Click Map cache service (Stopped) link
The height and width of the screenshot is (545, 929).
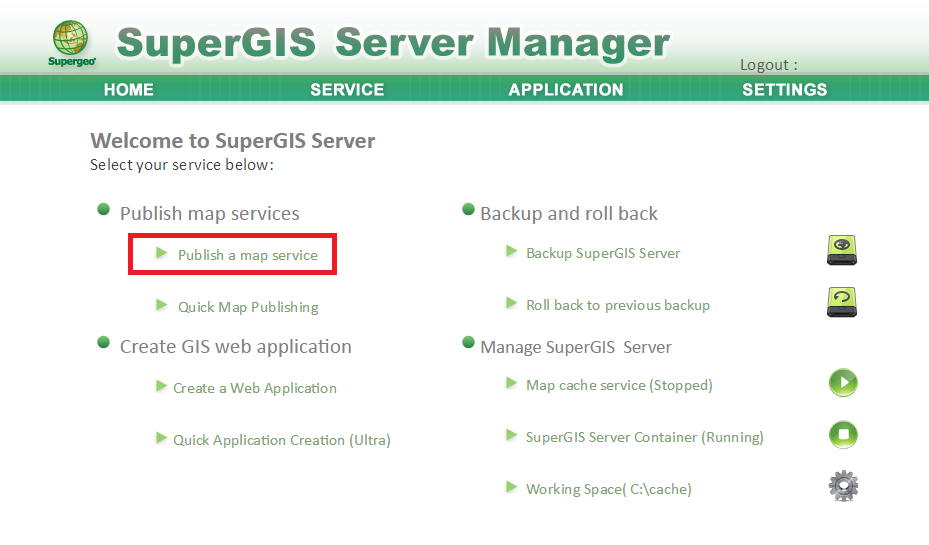tap(619, 385)
